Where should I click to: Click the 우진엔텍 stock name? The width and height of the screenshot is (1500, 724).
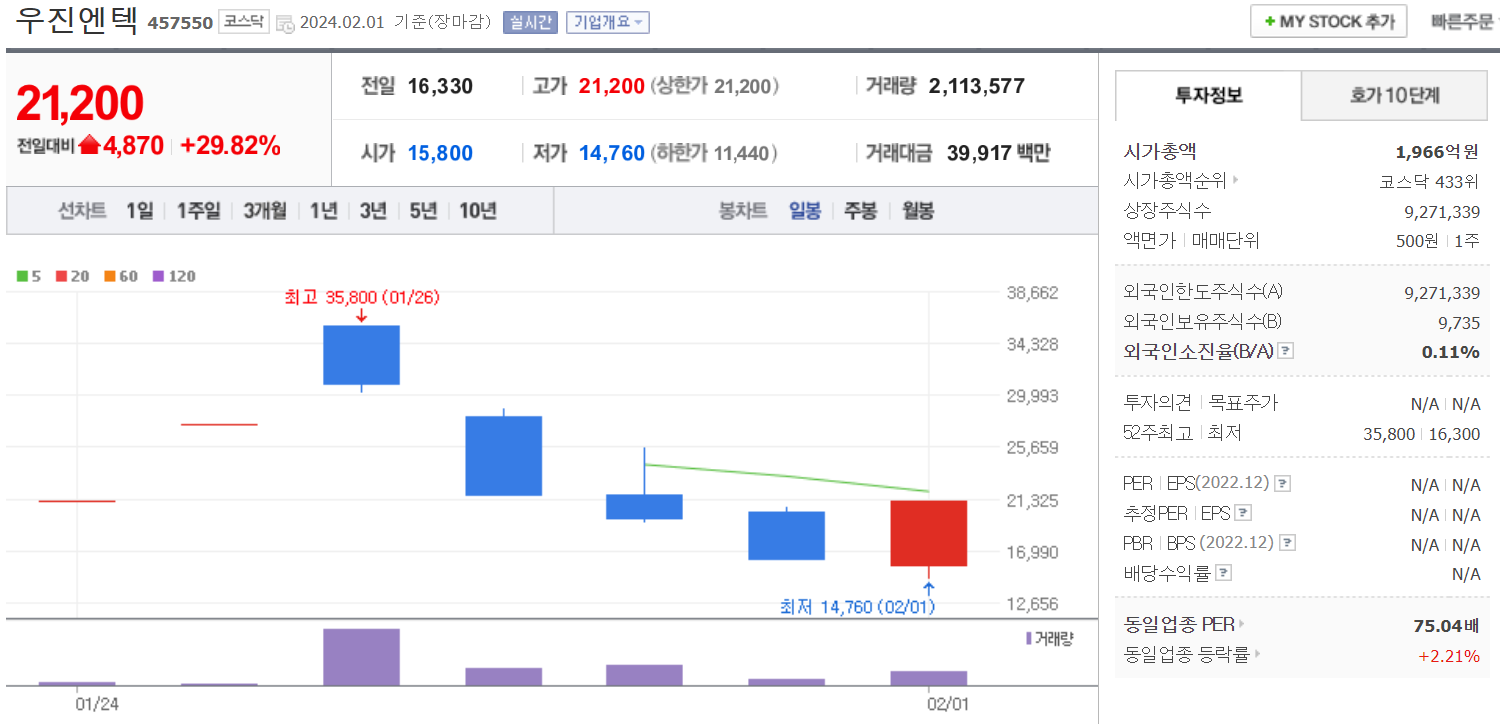point(77,21)
